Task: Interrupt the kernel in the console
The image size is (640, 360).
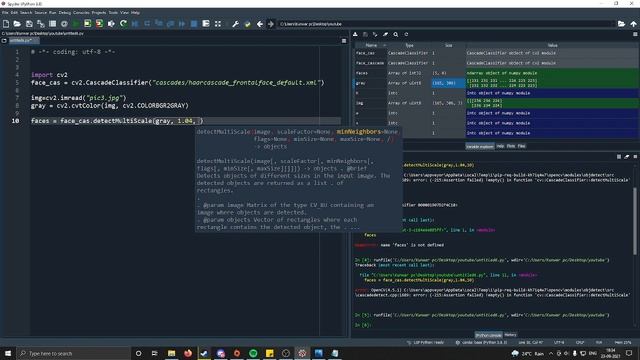Action: pos(619,157)
